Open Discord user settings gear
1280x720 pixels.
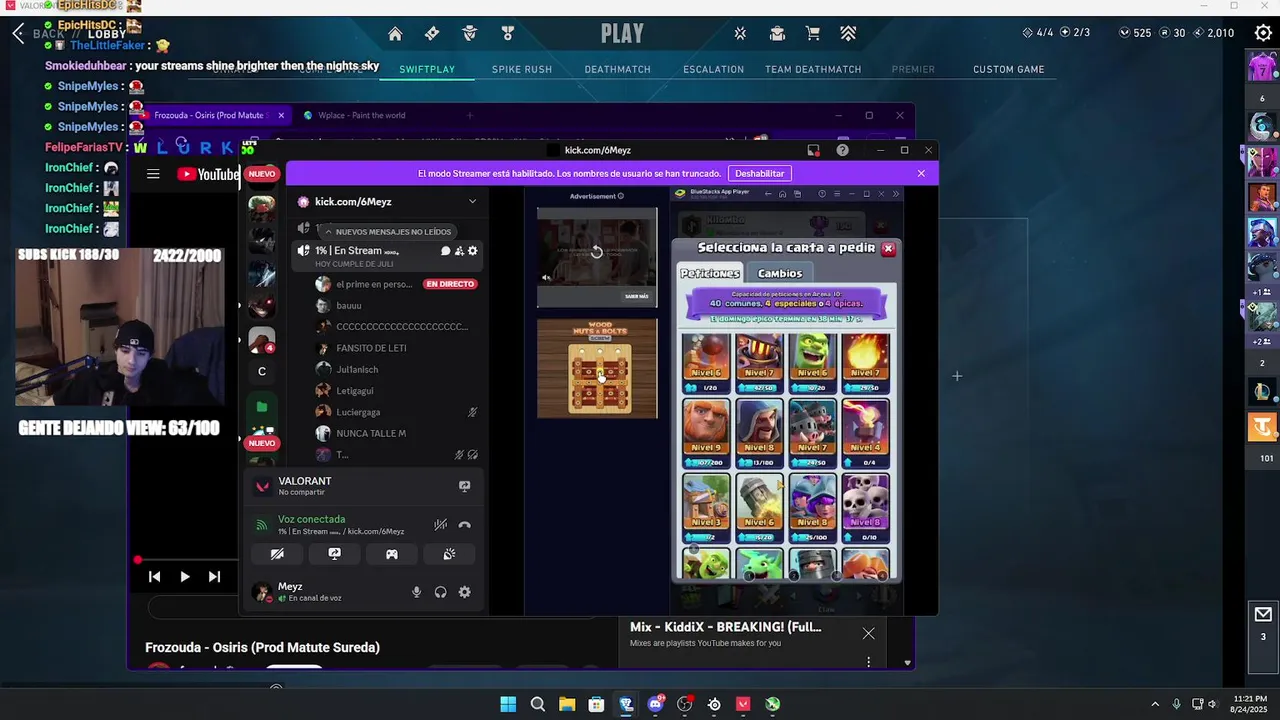[x=465, y=592]
